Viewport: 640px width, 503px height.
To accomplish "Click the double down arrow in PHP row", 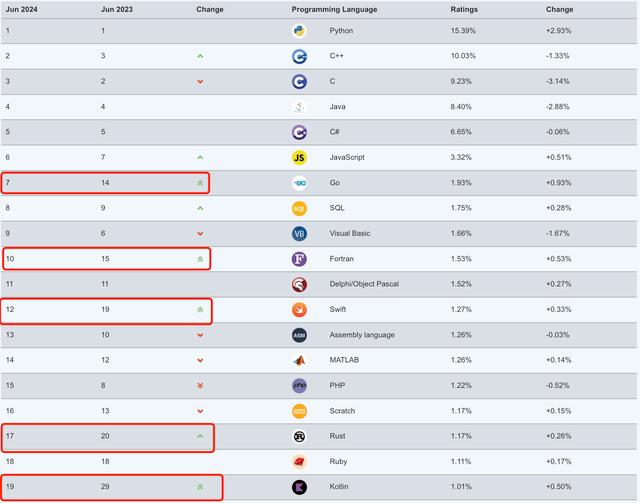I will [200, 386].
